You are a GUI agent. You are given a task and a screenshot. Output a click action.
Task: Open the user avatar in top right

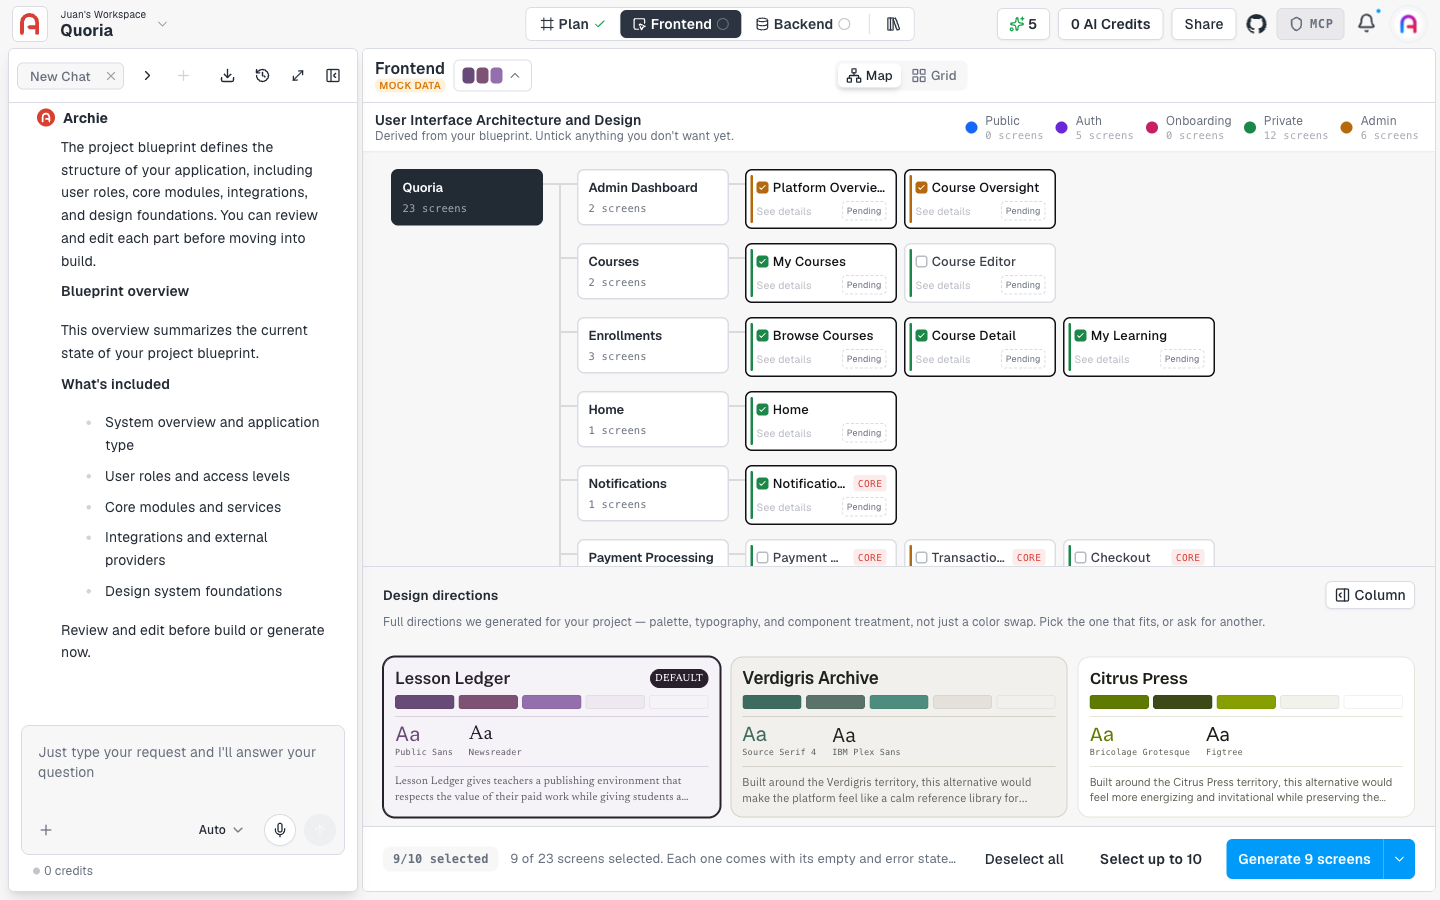click(1409, 24)
